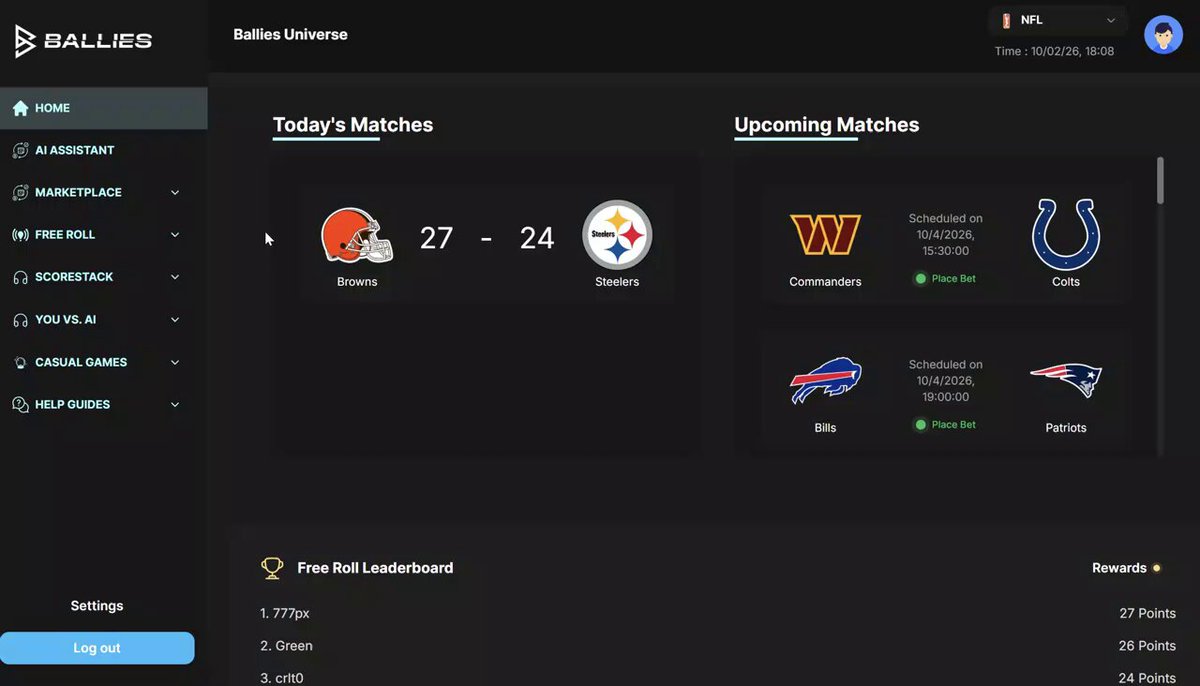Viewport: 1200px width, 686px height.
Task: Click the Log out button
Action: [x=97, y=648]
